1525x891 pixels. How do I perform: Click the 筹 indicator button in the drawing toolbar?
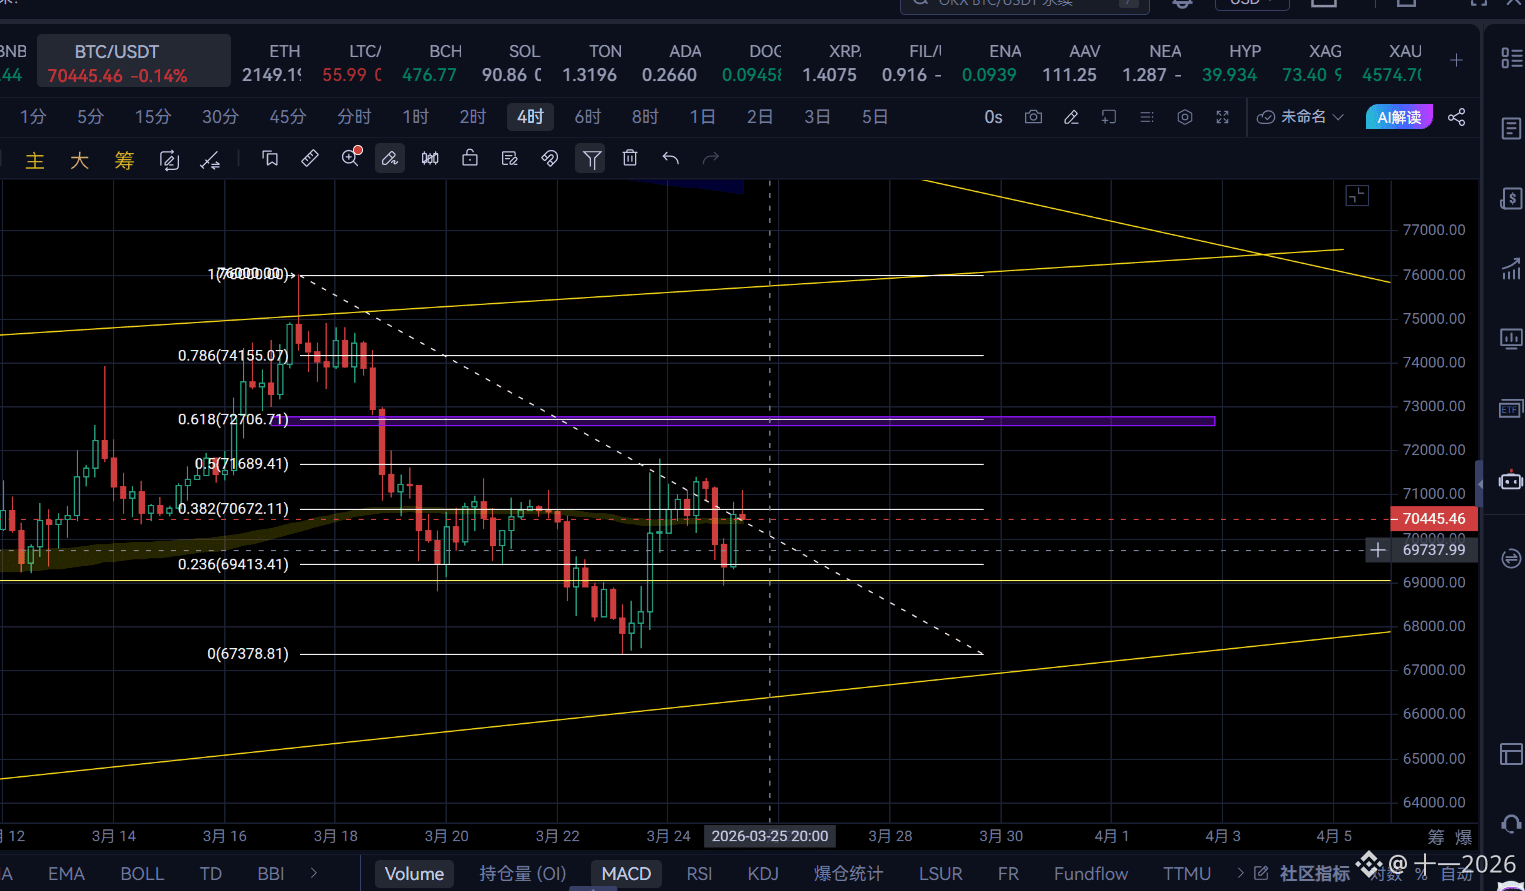click(x=124, y=161)
